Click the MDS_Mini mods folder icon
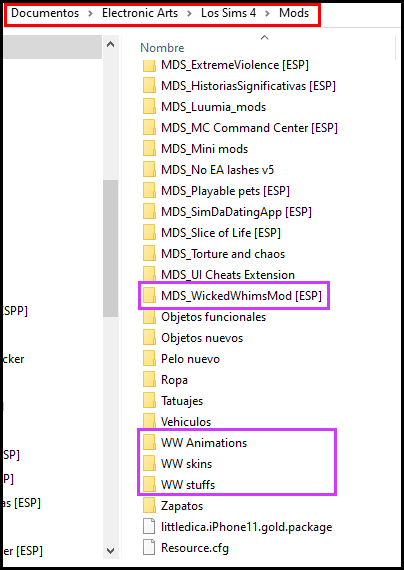Image resolution: width=404 pixels, height=570 pixels. click(x=149, y=149)
